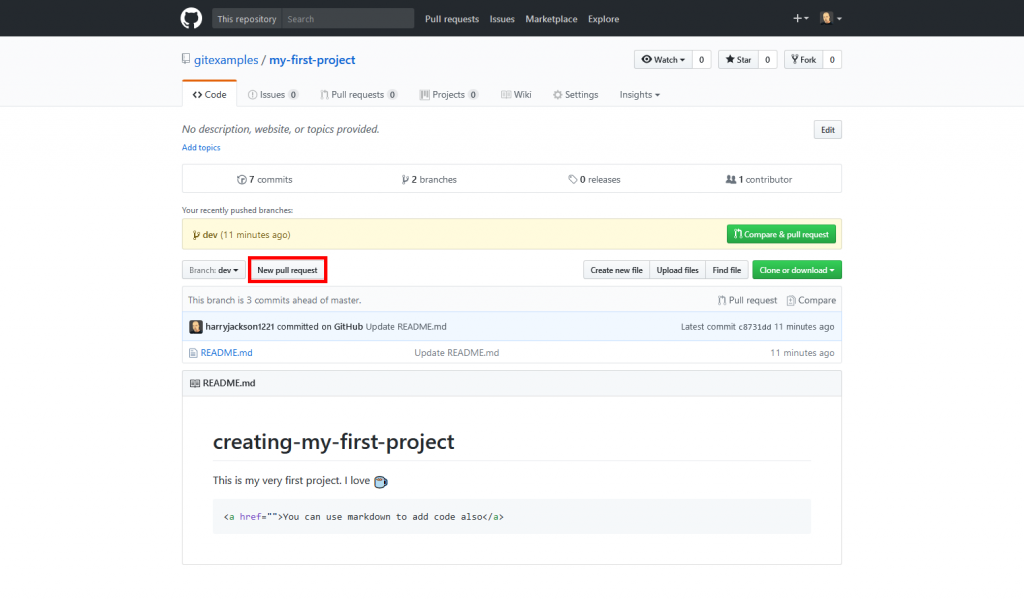Open the GitHub home via the Octocat logo
Viewport: 1024px width, 600px height.
[x=191, y=18]
